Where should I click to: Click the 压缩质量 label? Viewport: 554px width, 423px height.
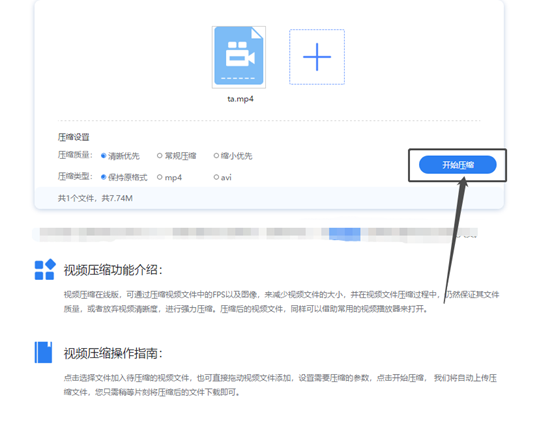point(75,155)
